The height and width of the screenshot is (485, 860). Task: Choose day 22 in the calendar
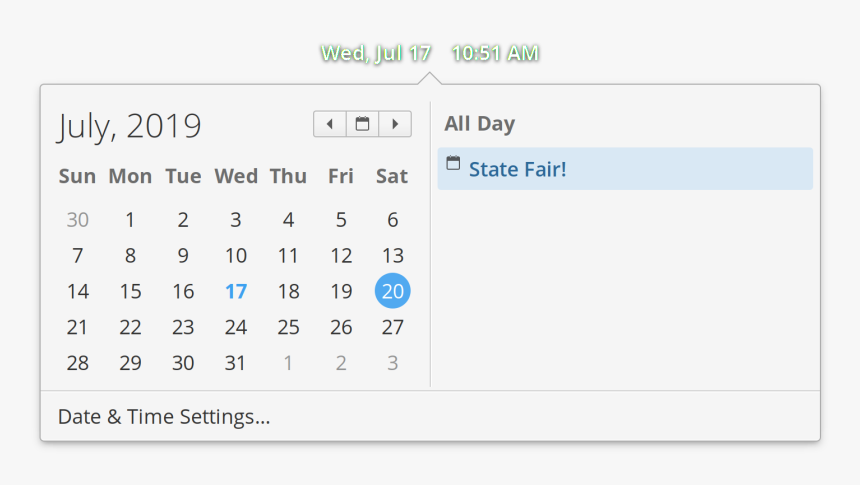(130, 327)
